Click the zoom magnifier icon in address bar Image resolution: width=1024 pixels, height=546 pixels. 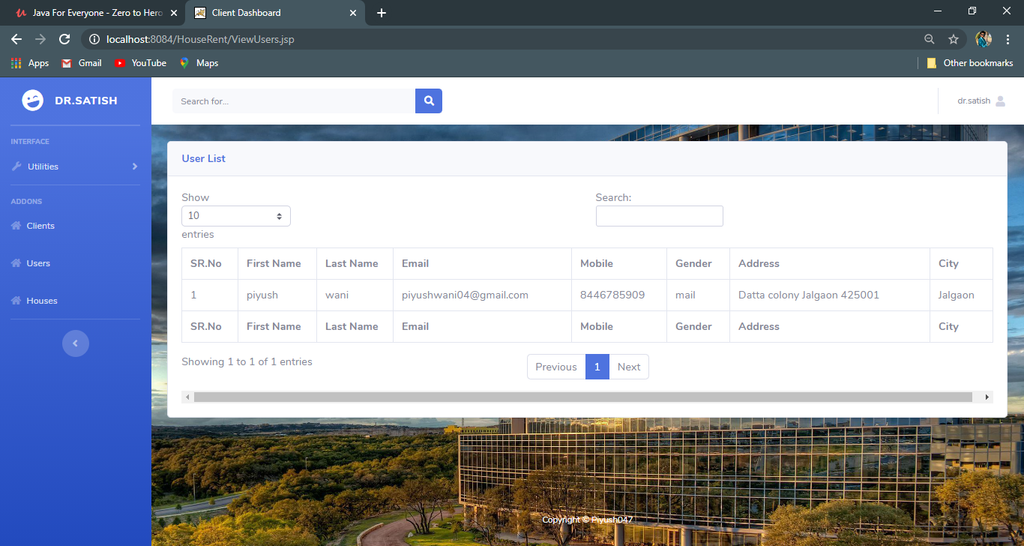pyautogui.click(x=929, y=39)
